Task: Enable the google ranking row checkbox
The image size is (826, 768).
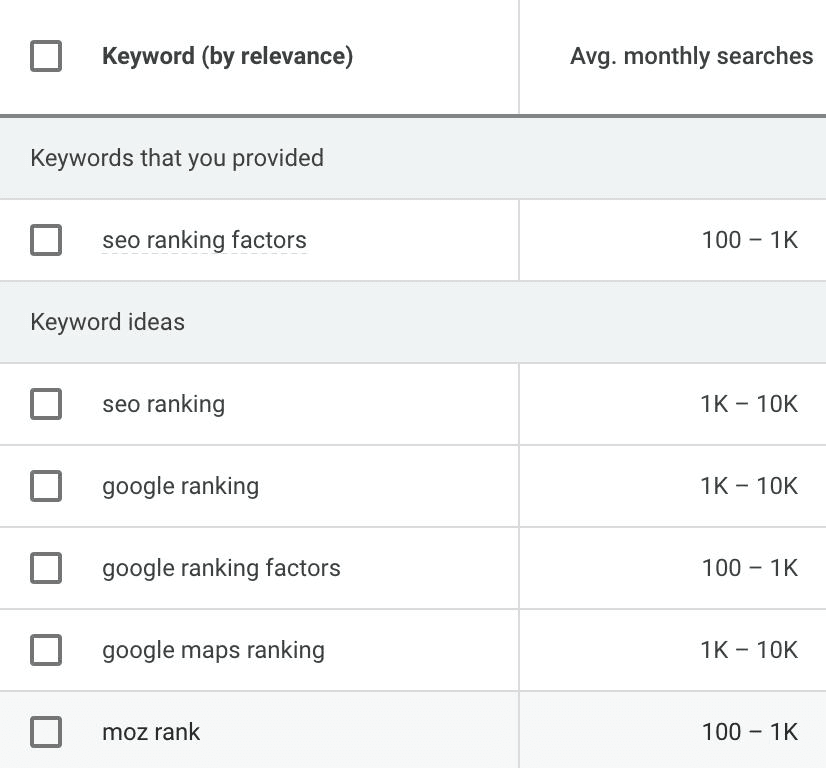Action: point(46,486)
